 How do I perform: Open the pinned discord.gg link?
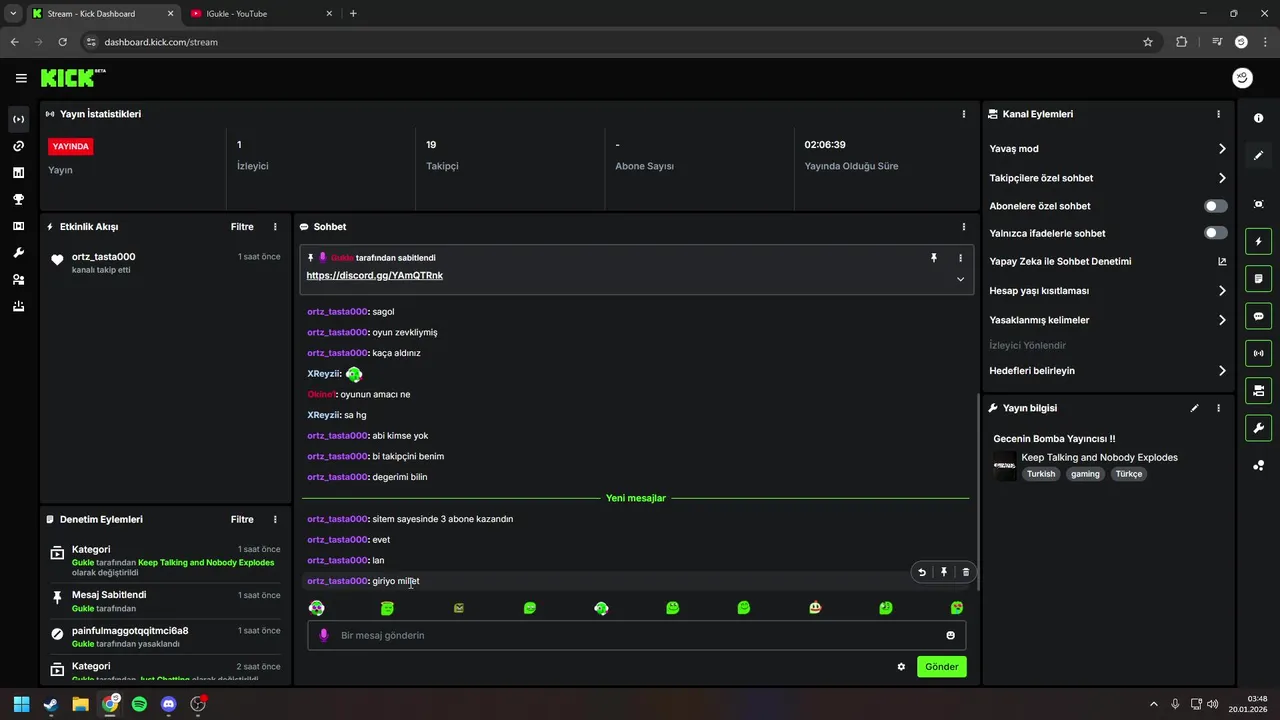click(x=374, y=275)
